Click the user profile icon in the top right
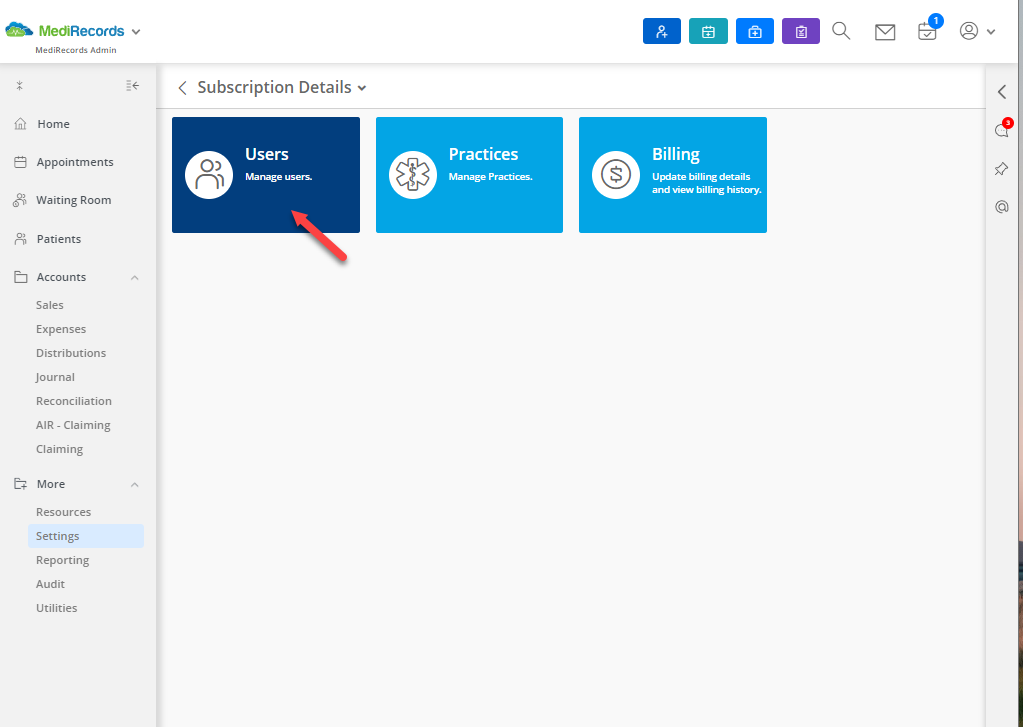The image size is (1023, 727). (x=966, y=31)
